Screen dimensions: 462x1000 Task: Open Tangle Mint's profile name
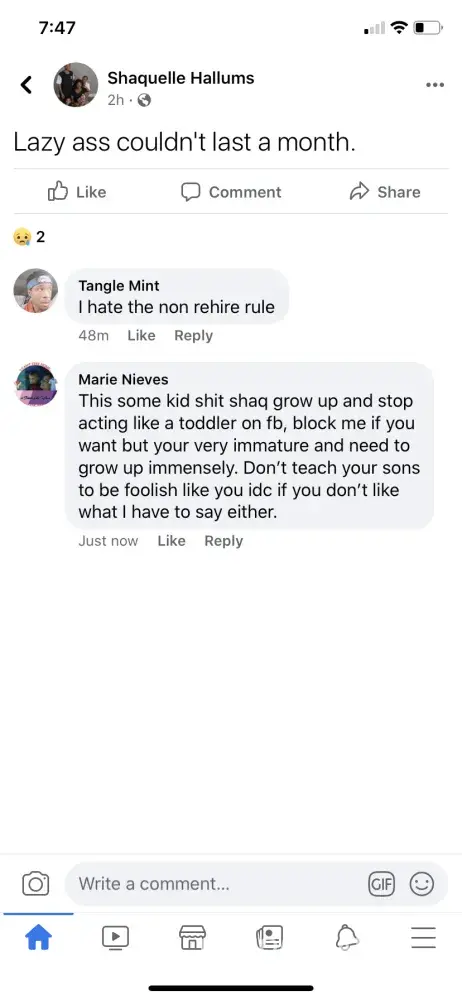119,286
